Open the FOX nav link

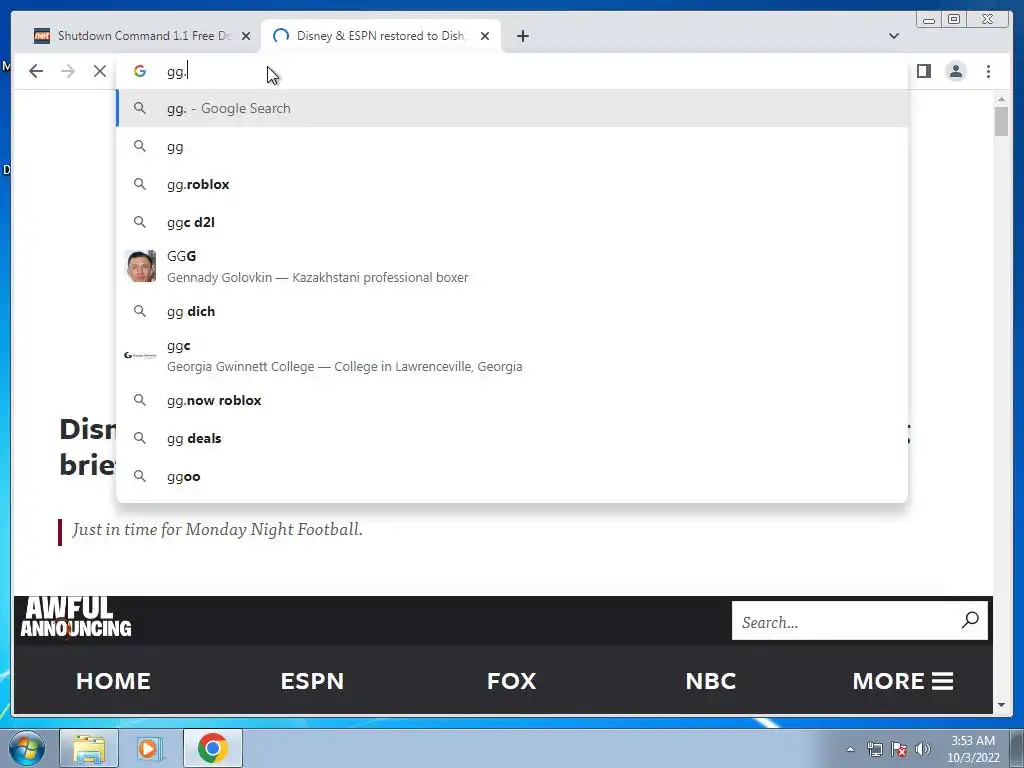(x=511, y=681)
